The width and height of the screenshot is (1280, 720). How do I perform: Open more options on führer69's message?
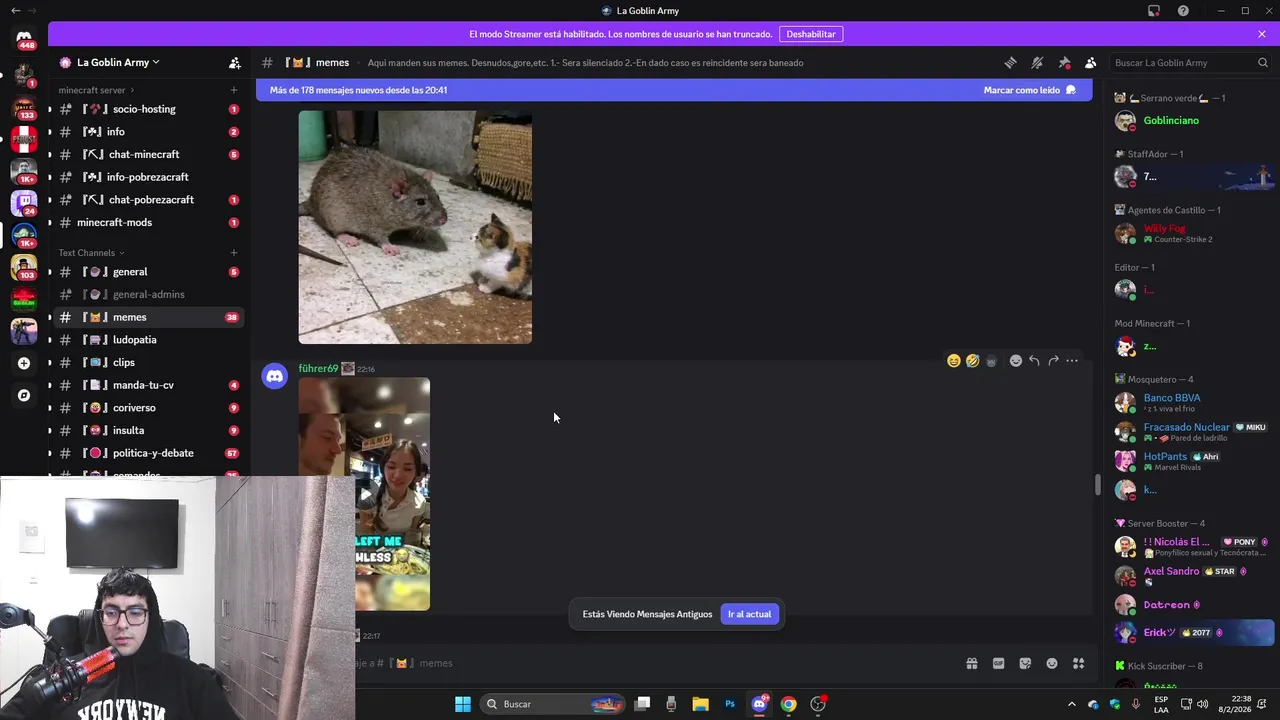point(1072,360)
